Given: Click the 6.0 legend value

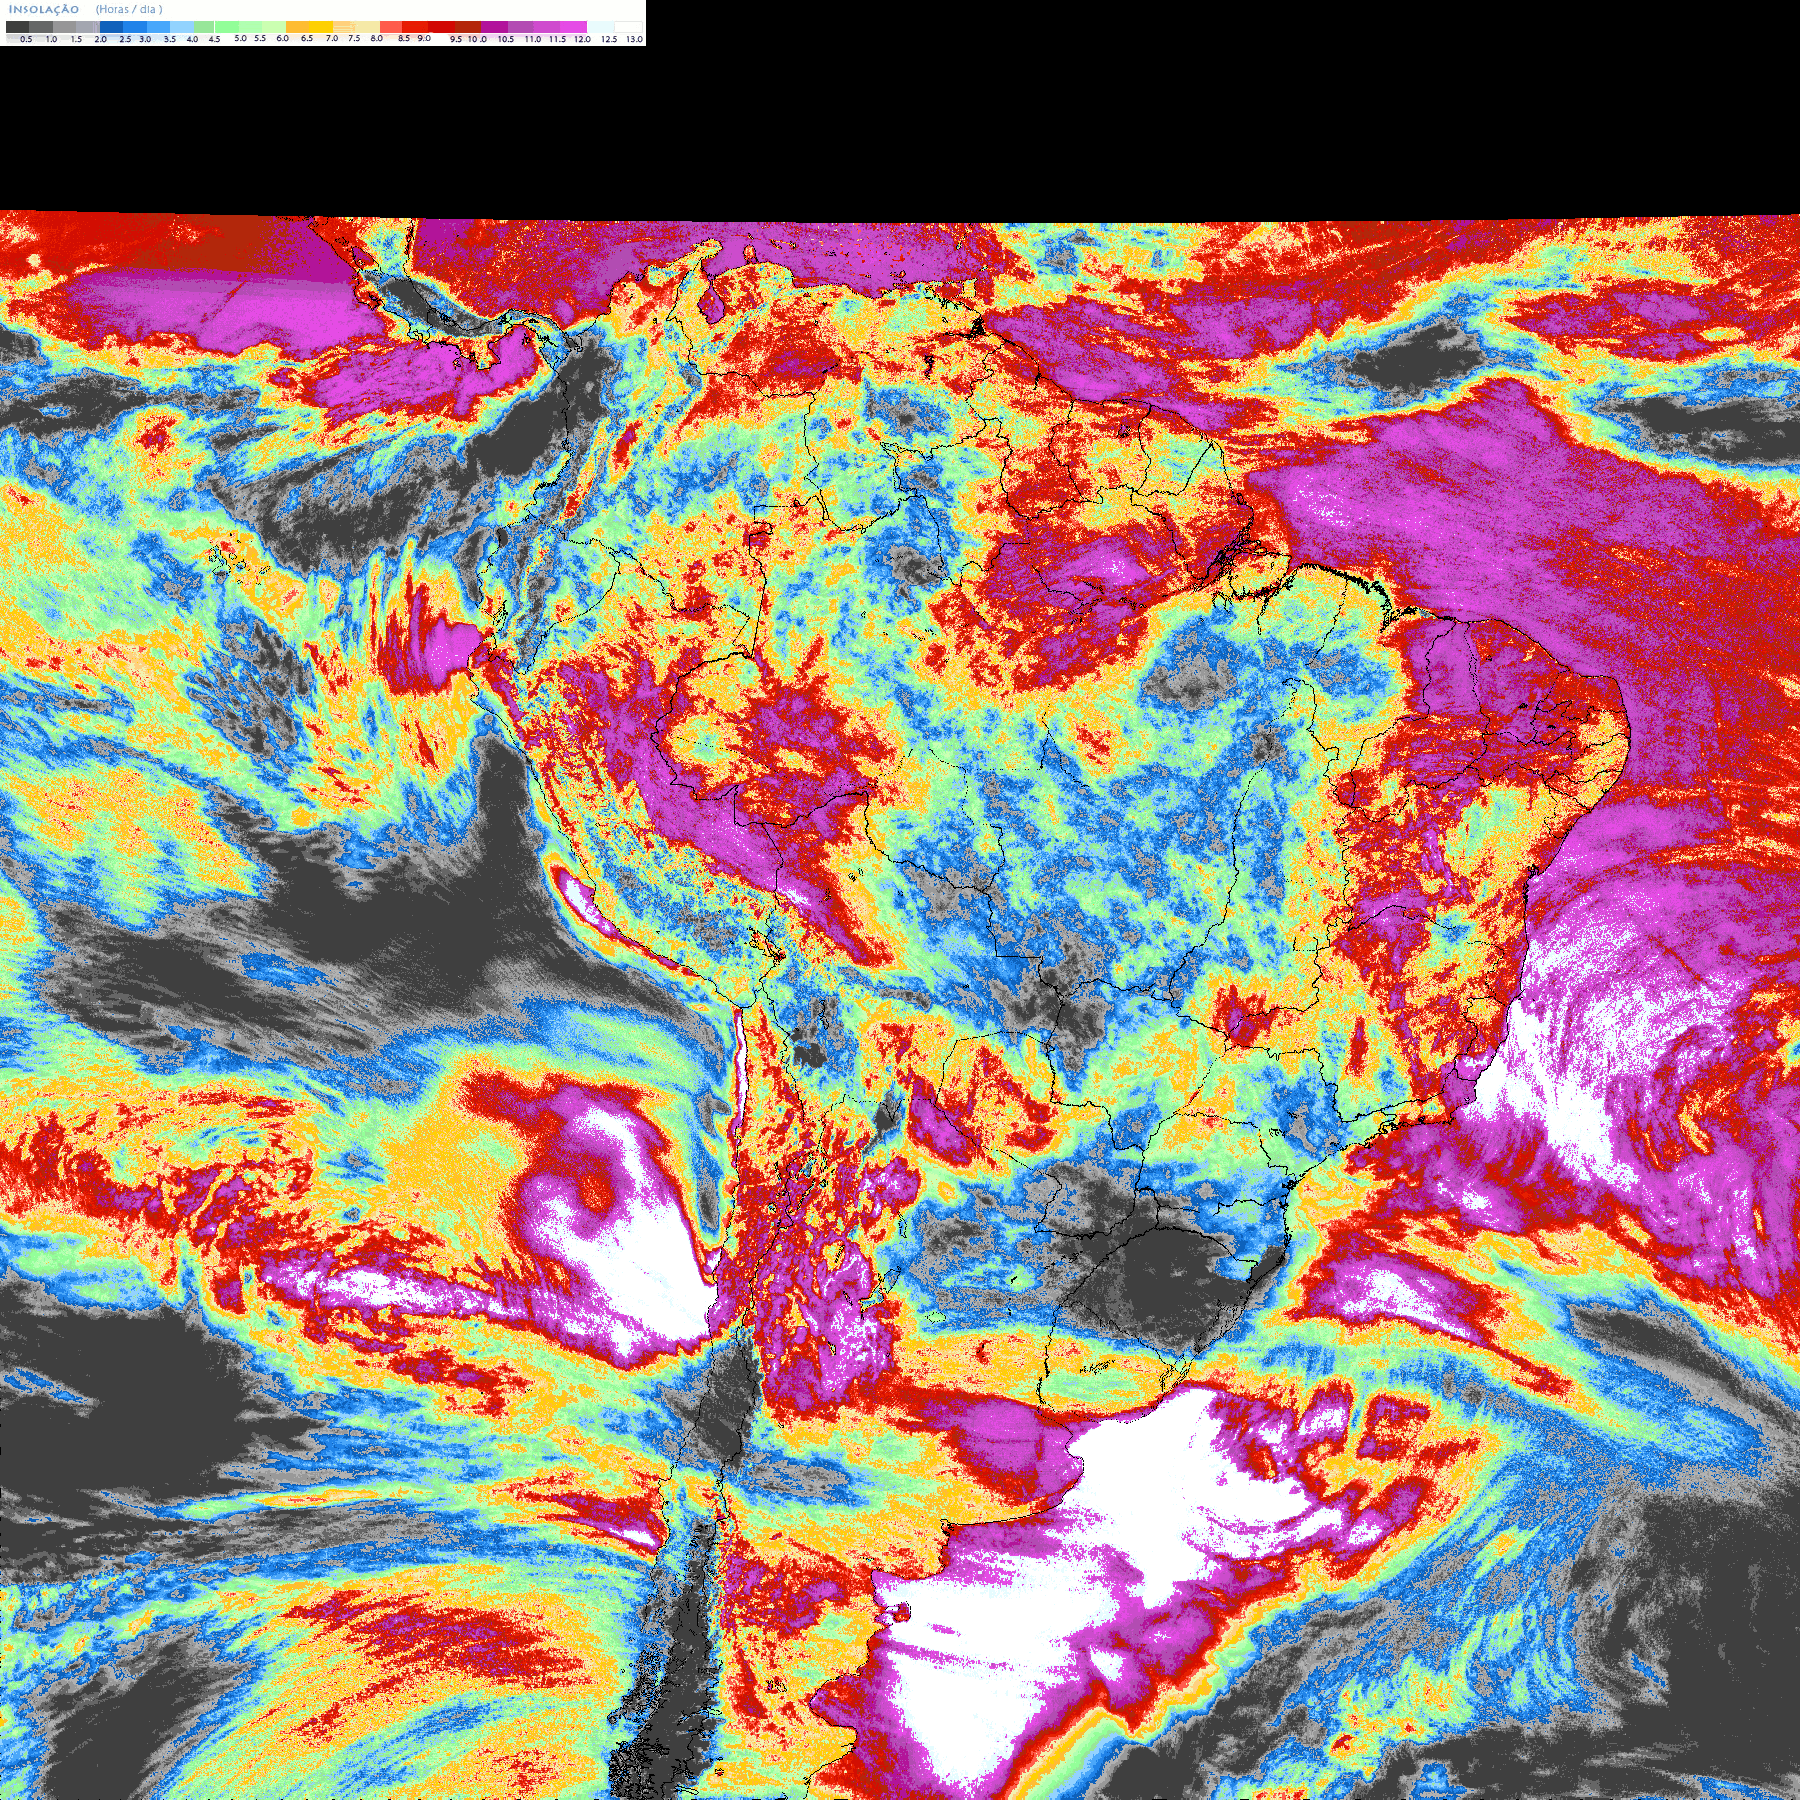Looking at the screenshot, I should click(x=283, y=38).
